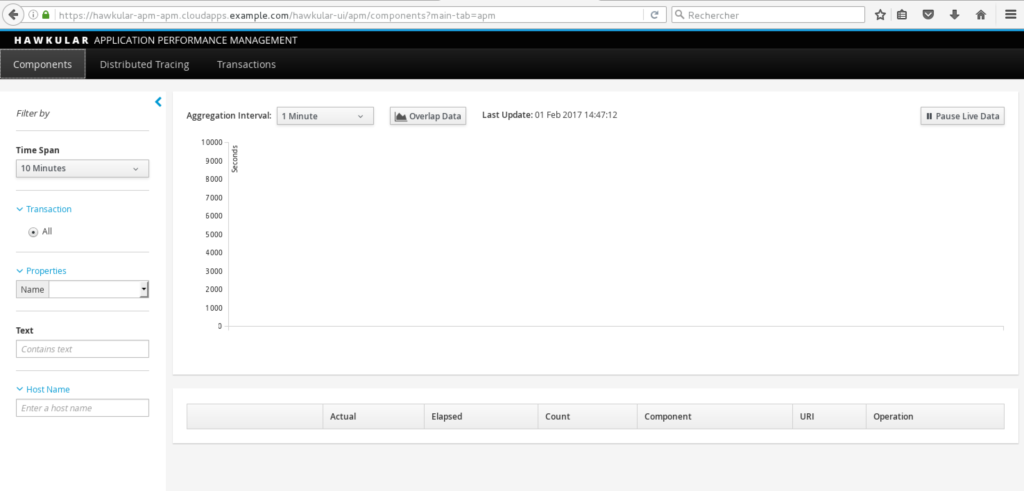Image resolution: width=1024 pixels, height=491 pixels.
Task: Open the Time Span 10 Minutes dropdown
Action: [82, 168]
